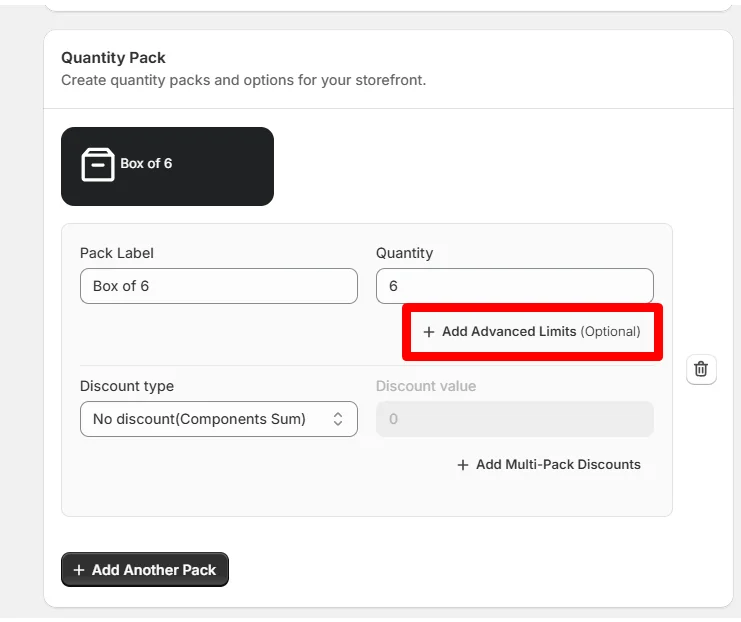Image resolution: width=741 pixels, height=622 pixels.
Task: Click the Discount value label
Action: (x=426, y=386)
